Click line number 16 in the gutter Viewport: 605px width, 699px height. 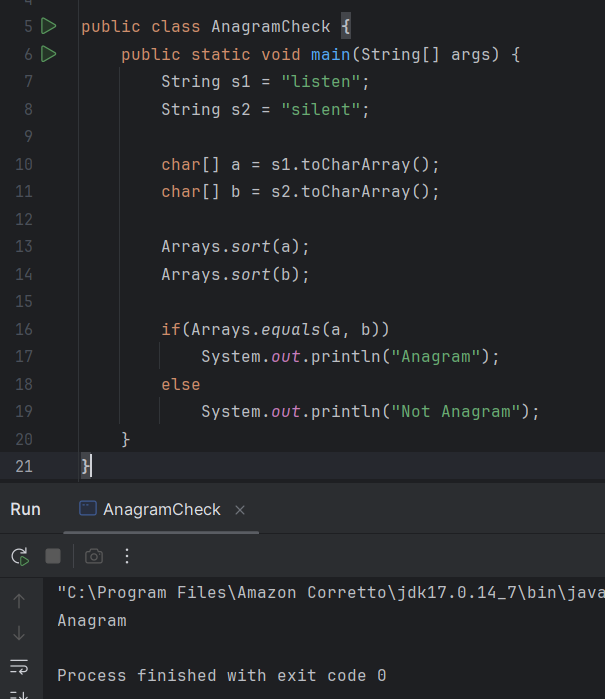coord(23,329)
